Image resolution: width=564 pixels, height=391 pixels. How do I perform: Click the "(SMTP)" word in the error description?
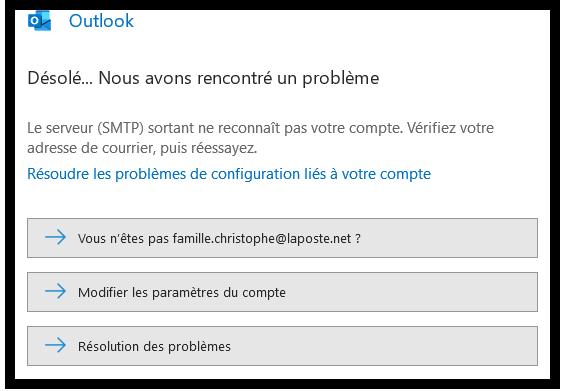120,128
